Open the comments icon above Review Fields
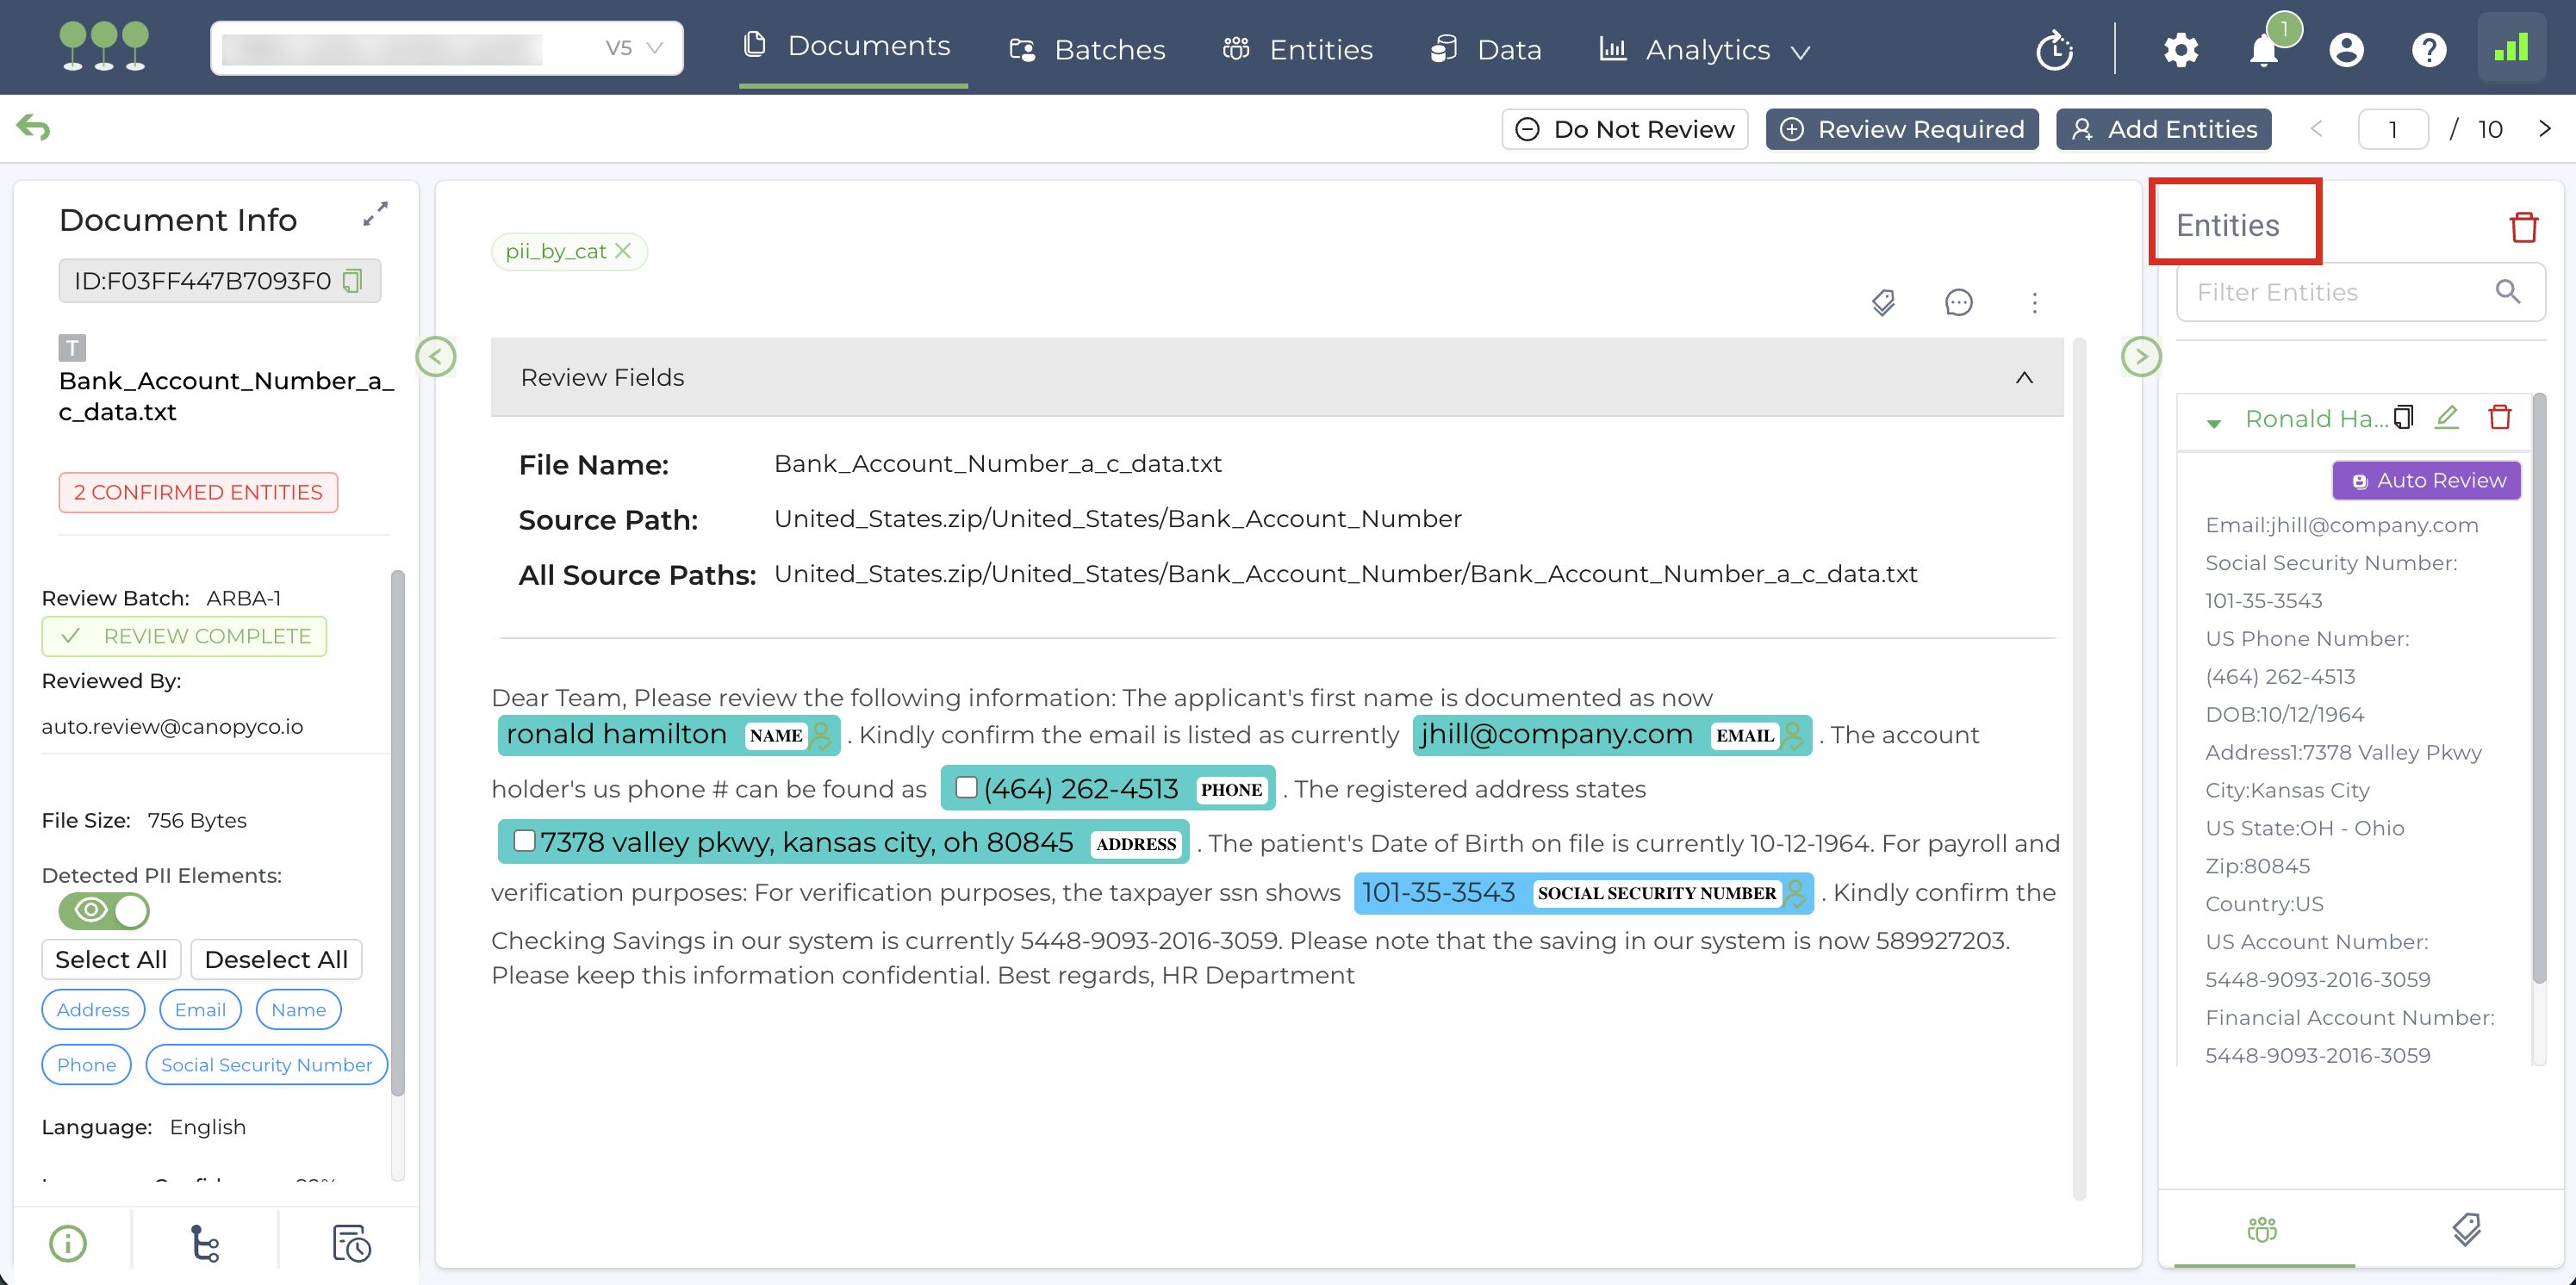This screenshot has height=1285, width=2576. point(1957,302)
